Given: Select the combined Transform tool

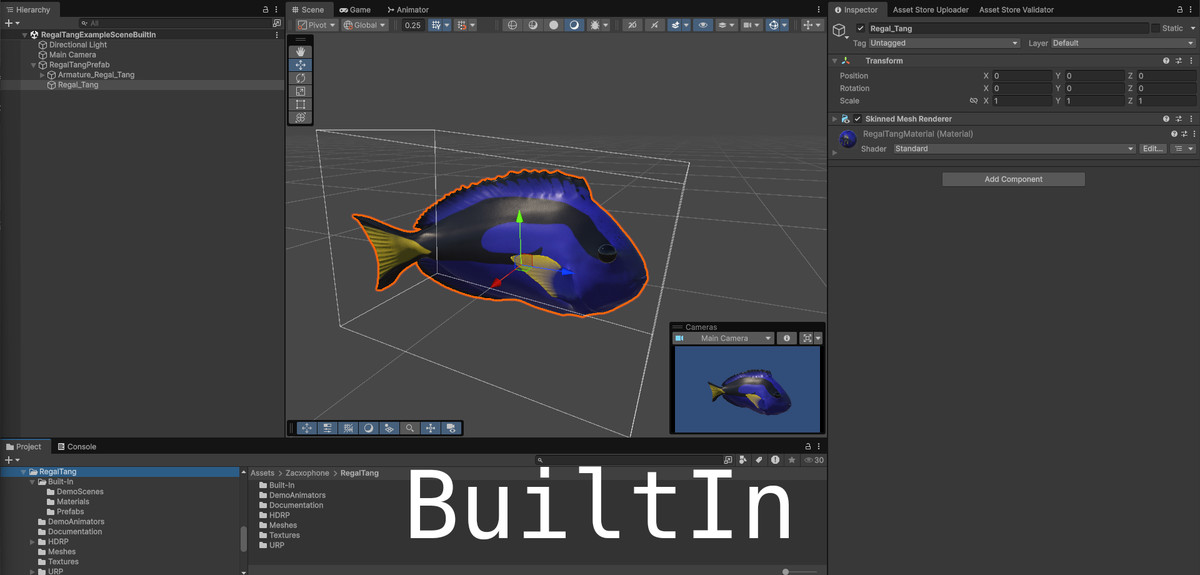Looking at the screenshot, I should [x=301, y=117].
